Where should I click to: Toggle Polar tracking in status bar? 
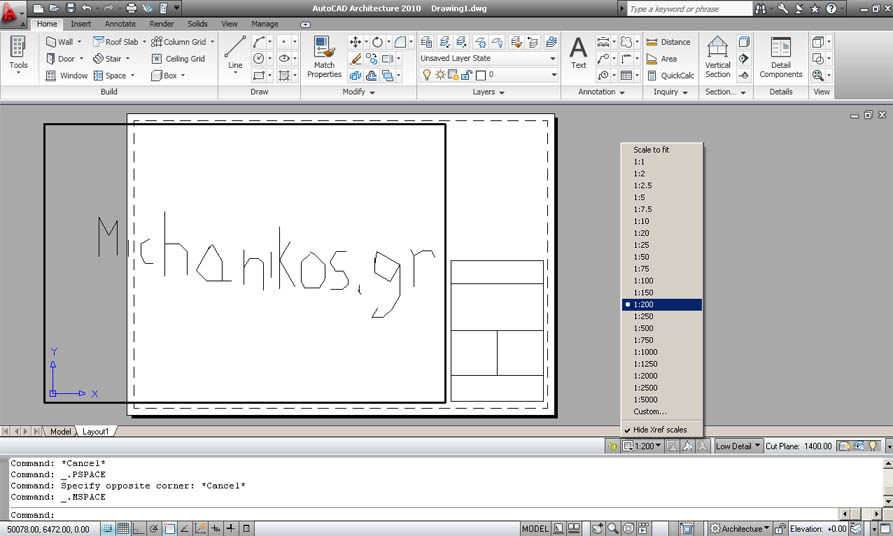click(x=154, y=529)
